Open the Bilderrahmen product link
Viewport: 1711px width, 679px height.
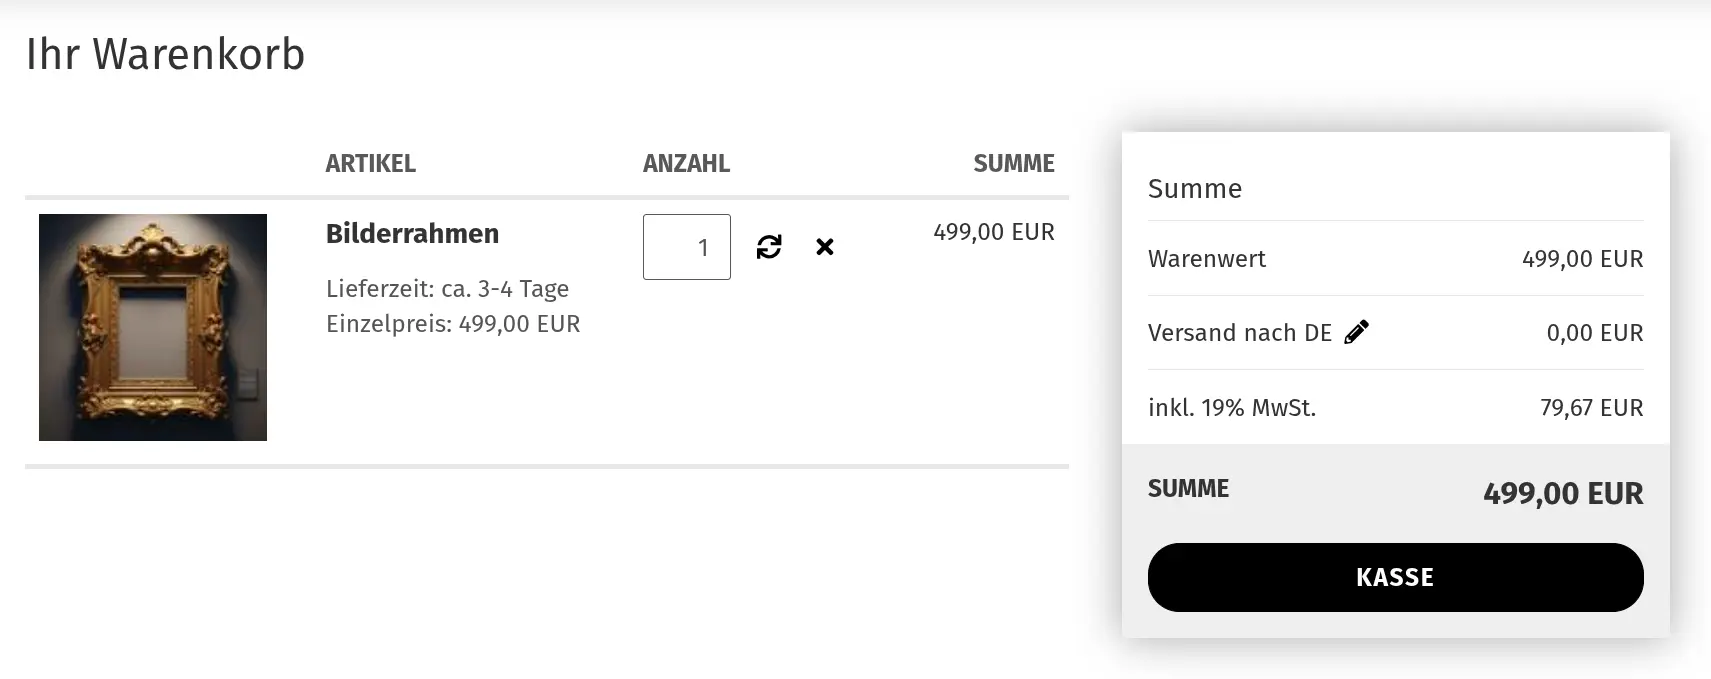pyautogui.click(x=412, y=234)
